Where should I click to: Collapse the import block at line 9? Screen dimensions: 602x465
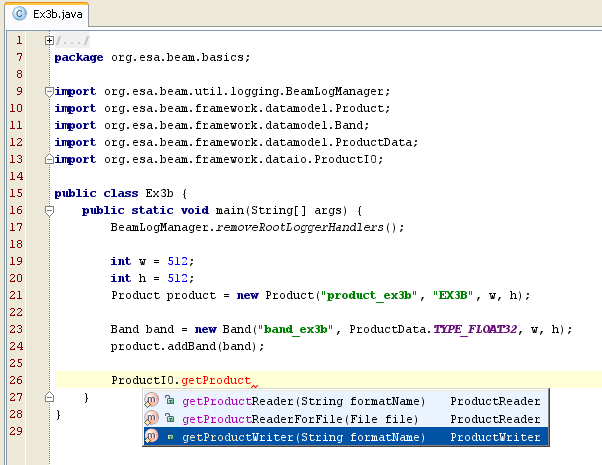click(x=49, y=91)
